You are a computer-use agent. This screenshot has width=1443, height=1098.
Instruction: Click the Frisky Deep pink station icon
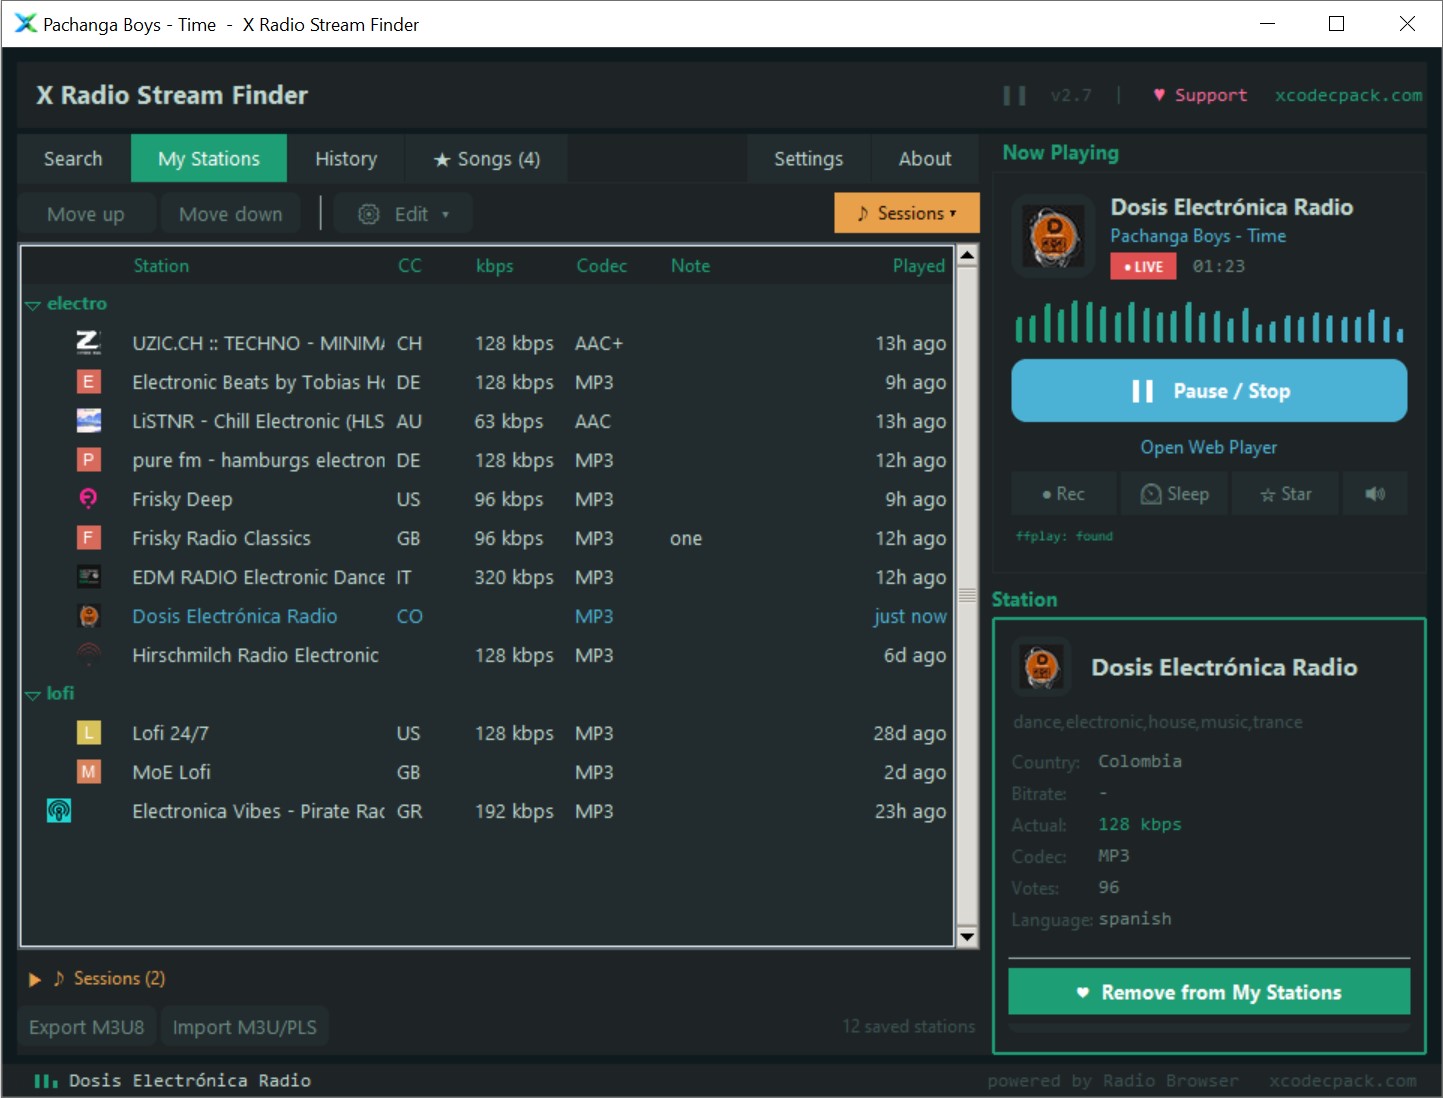click(88, 499)
